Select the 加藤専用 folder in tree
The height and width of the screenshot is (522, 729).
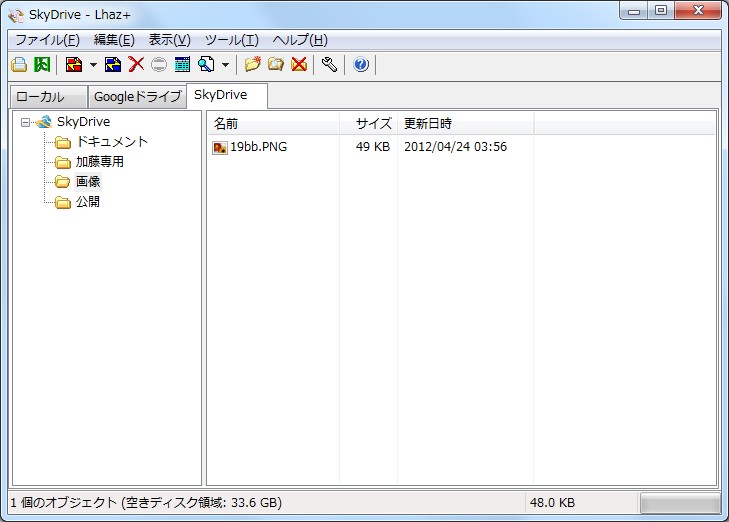100,162
